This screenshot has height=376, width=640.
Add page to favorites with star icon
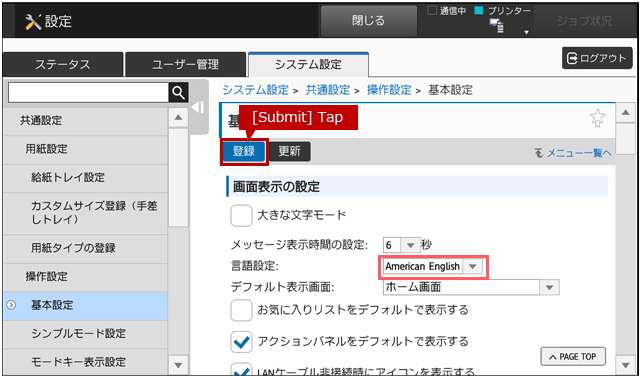(x=598, y=118)
